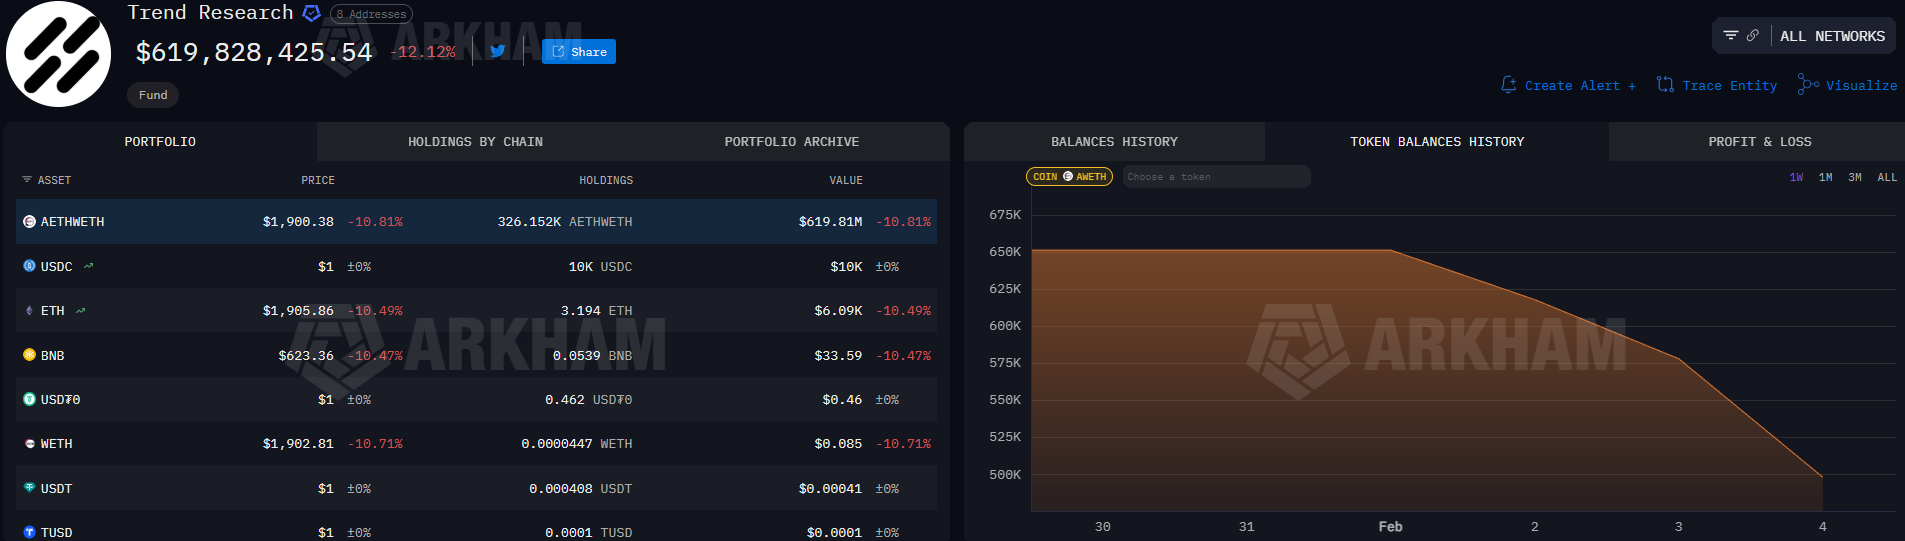
Task: Click the bell icon for Create Alert
Action: (x=1509, y=85)
